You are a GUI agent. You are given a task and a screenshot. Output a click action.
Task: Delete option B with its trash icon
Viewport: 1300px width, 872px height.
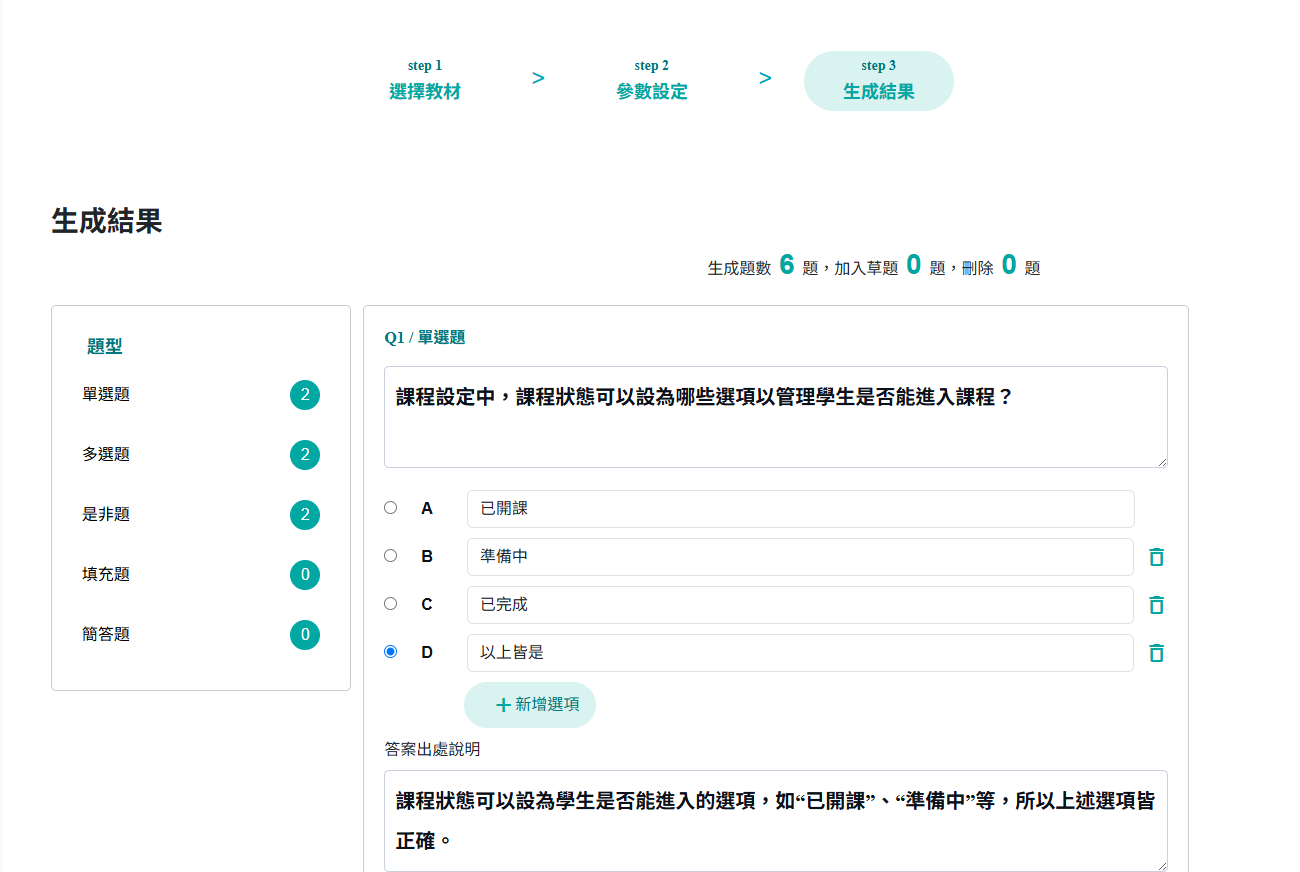[x=1156, y=557]
